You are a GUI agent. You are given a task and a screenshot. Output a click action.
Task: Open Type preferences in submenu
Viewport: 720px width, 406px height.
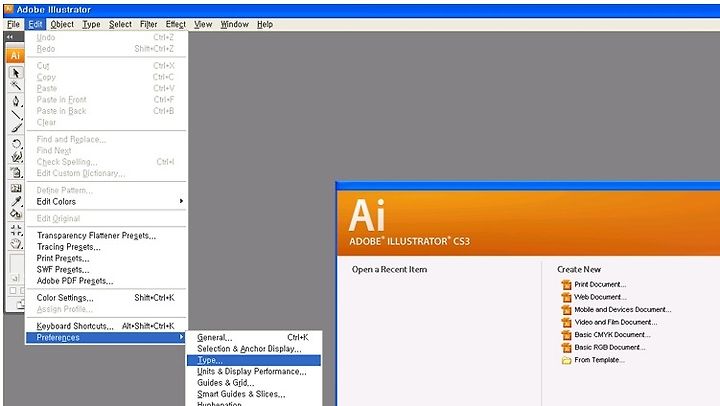[x=253, y=361]
